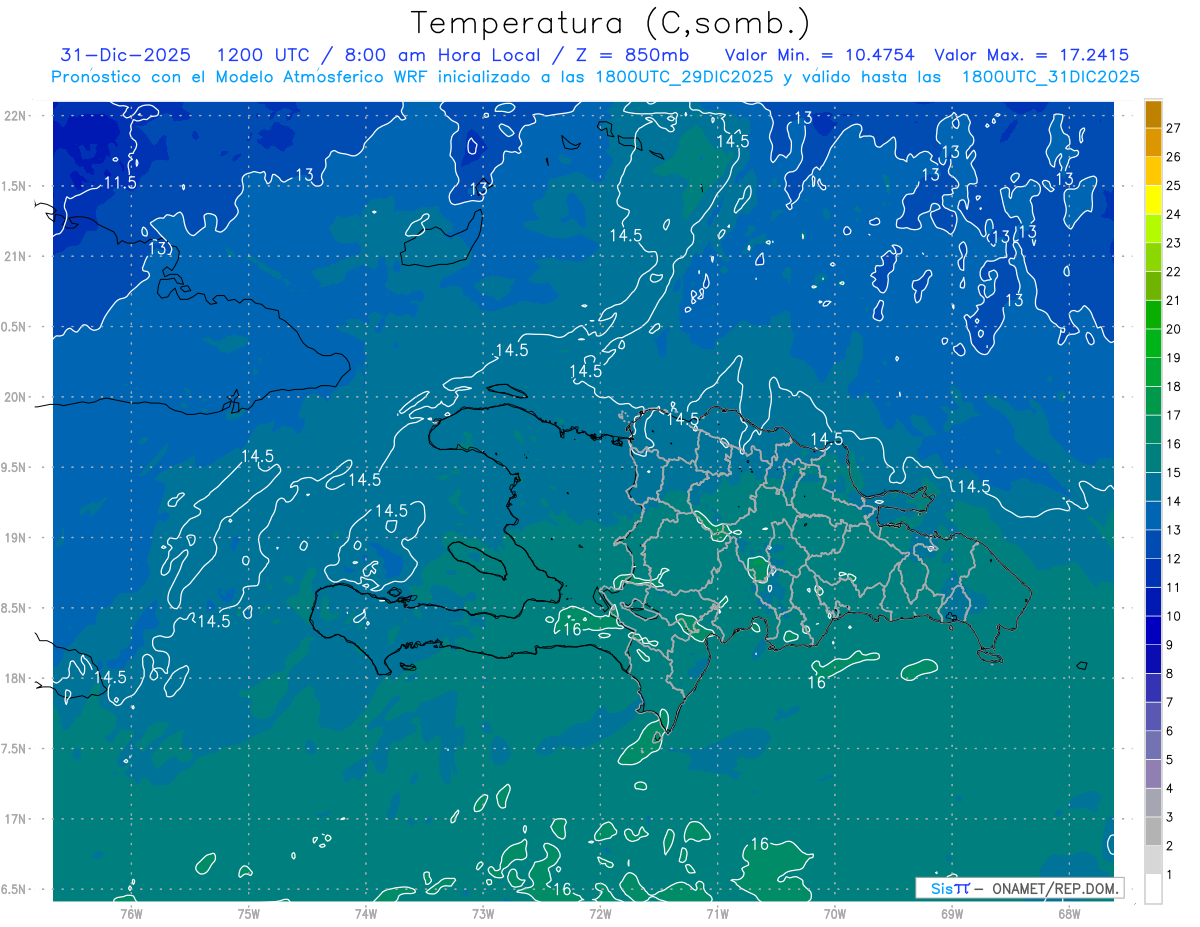Click the "6.5N" latitude axis label

tap(14, 889)
